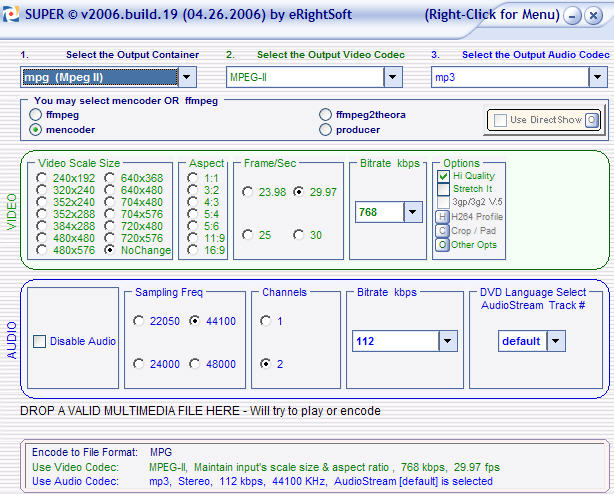The width and height of the screenshot is (614, 495).
Task: Choose 352x240 video scale size
Action: point(42,202)
